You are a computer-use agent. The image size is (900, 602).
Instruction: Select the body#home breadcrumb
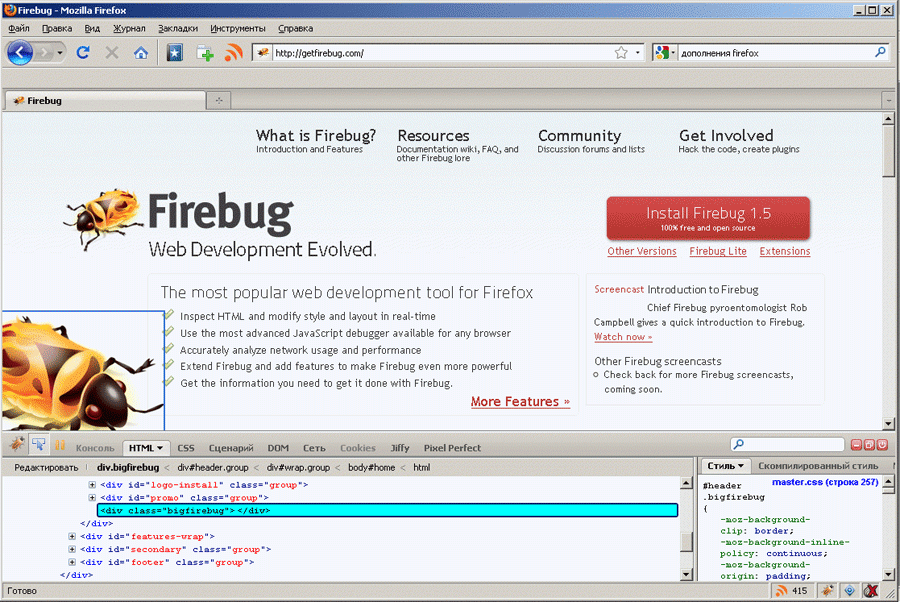(x=371, y=468)
